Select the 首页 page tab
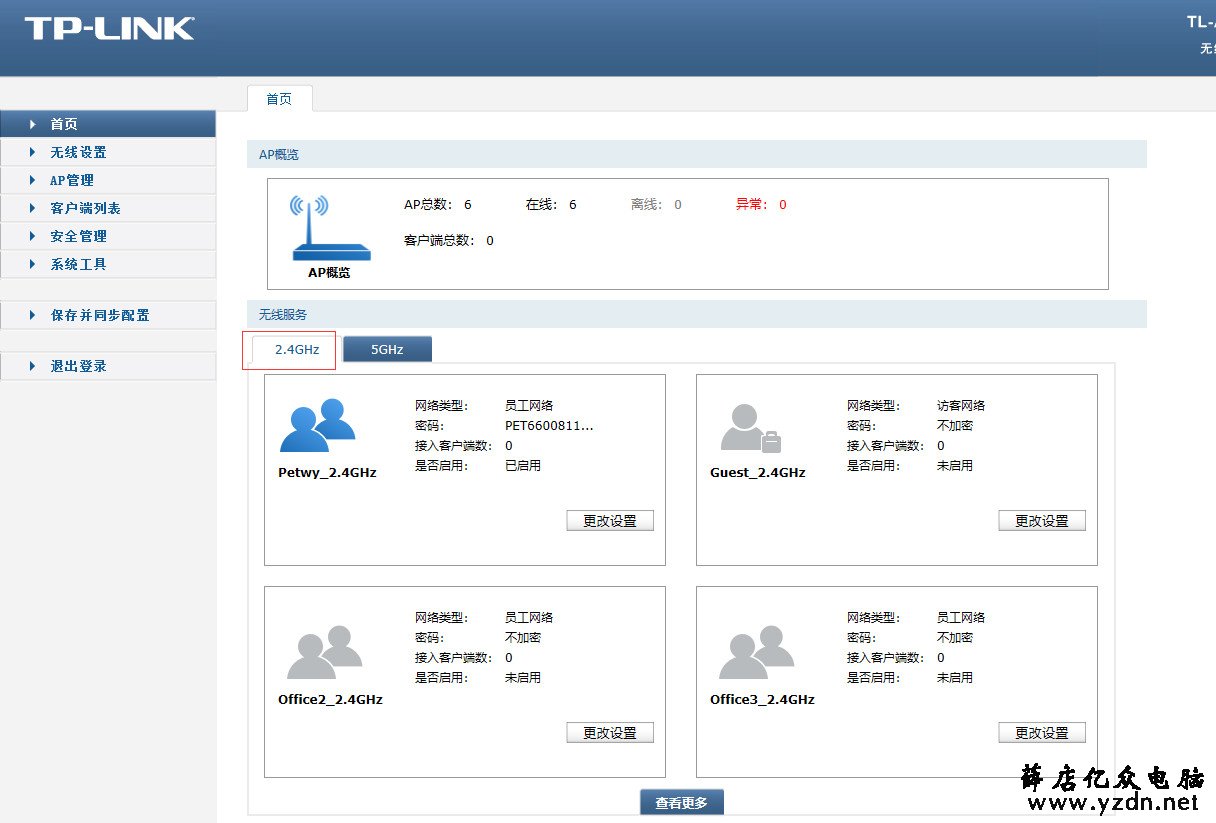 click(279, 99)
